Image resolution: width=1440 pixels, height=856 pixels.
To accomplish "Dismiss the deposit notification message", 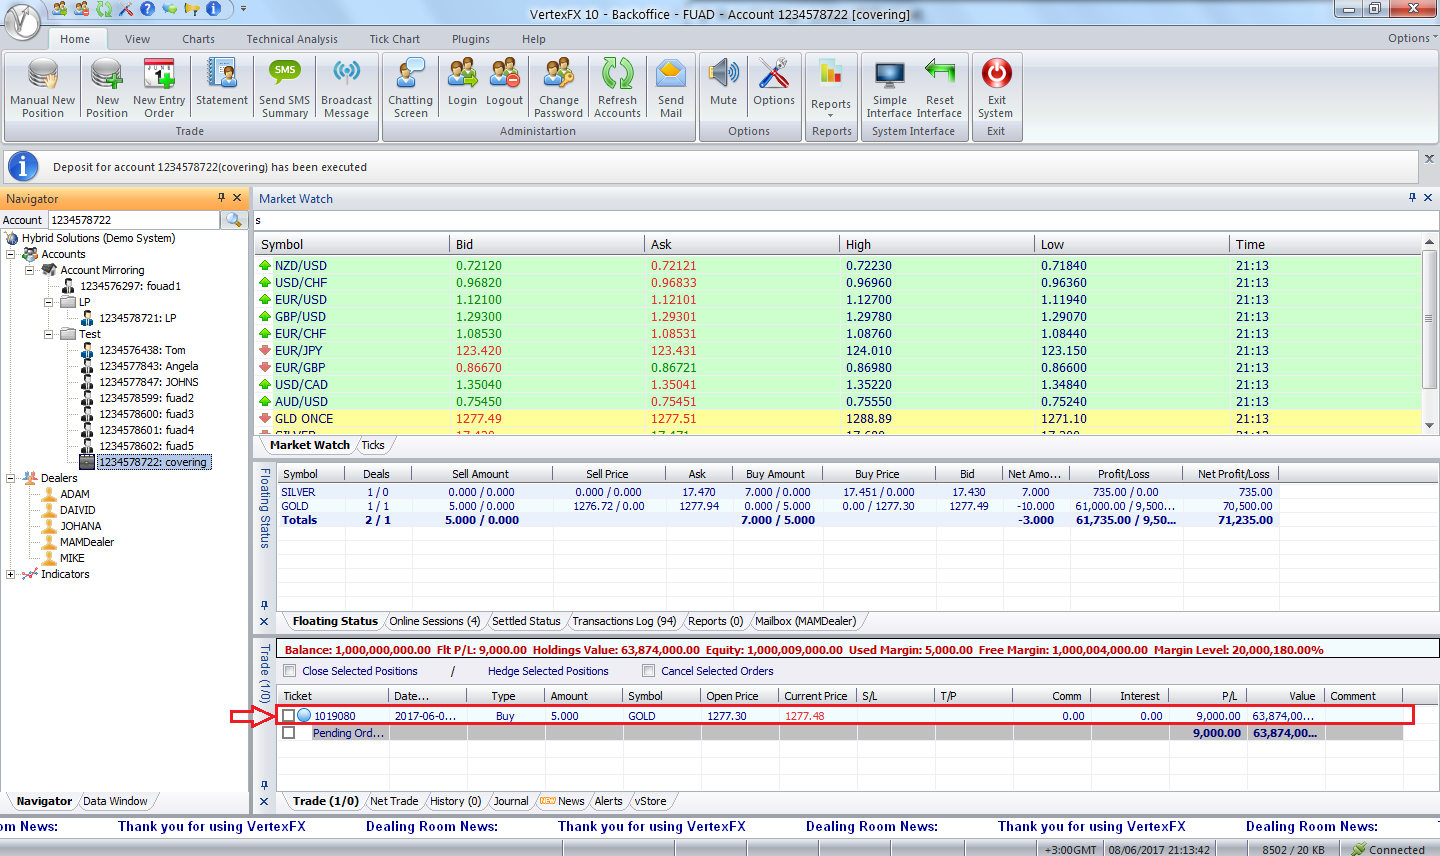I will [x=1429, y=158].
